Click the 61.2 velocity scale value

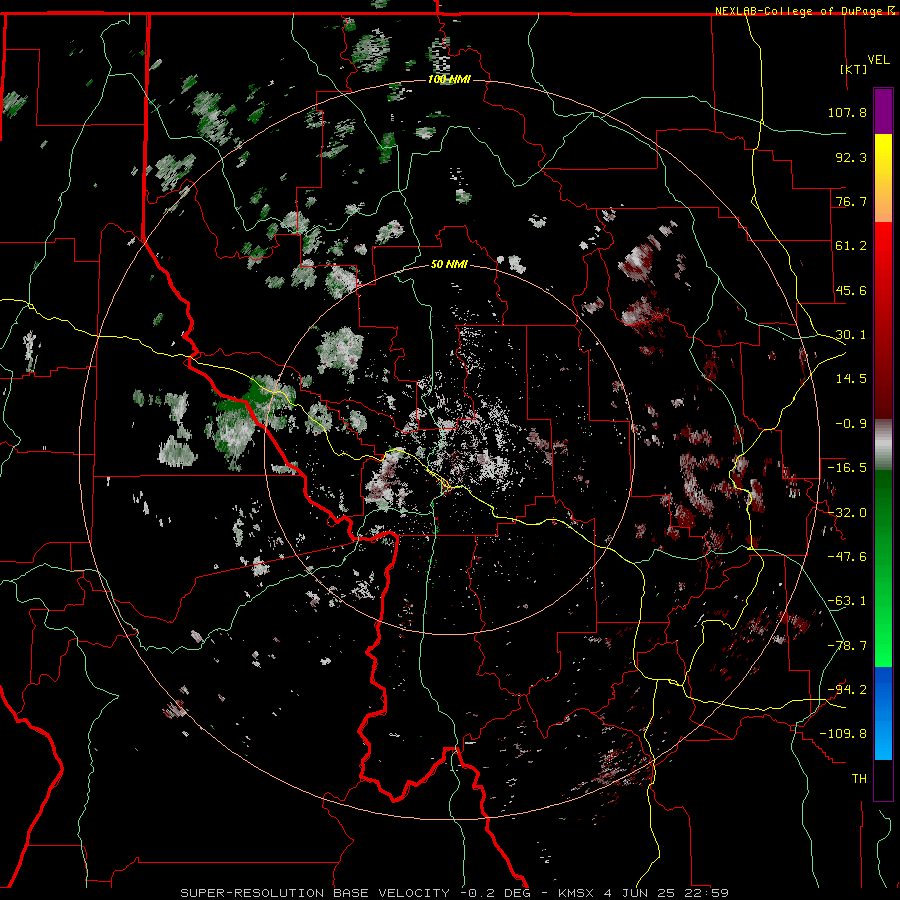coord(851,246)
